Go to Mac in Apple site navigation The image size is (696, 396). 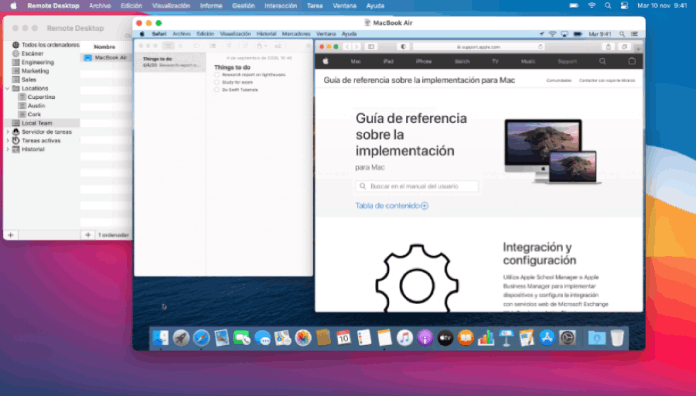point(356,61)
